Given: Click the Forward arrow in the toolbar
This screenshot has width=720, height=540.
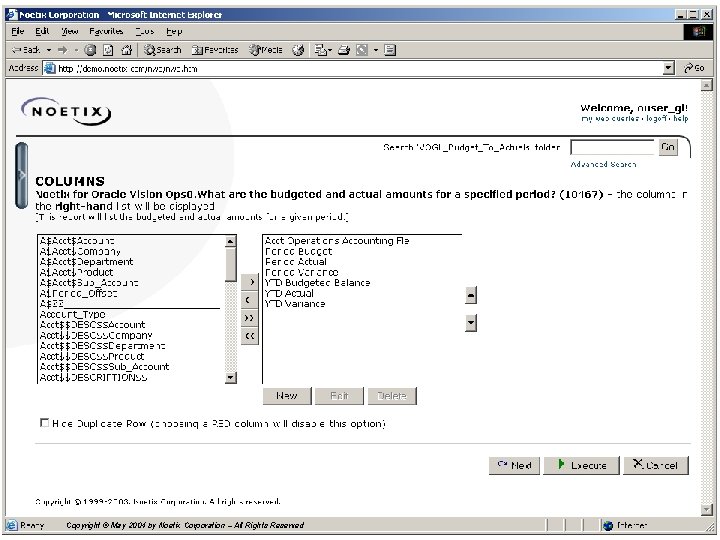Looking at the screenshot, I should coord(62,50).
